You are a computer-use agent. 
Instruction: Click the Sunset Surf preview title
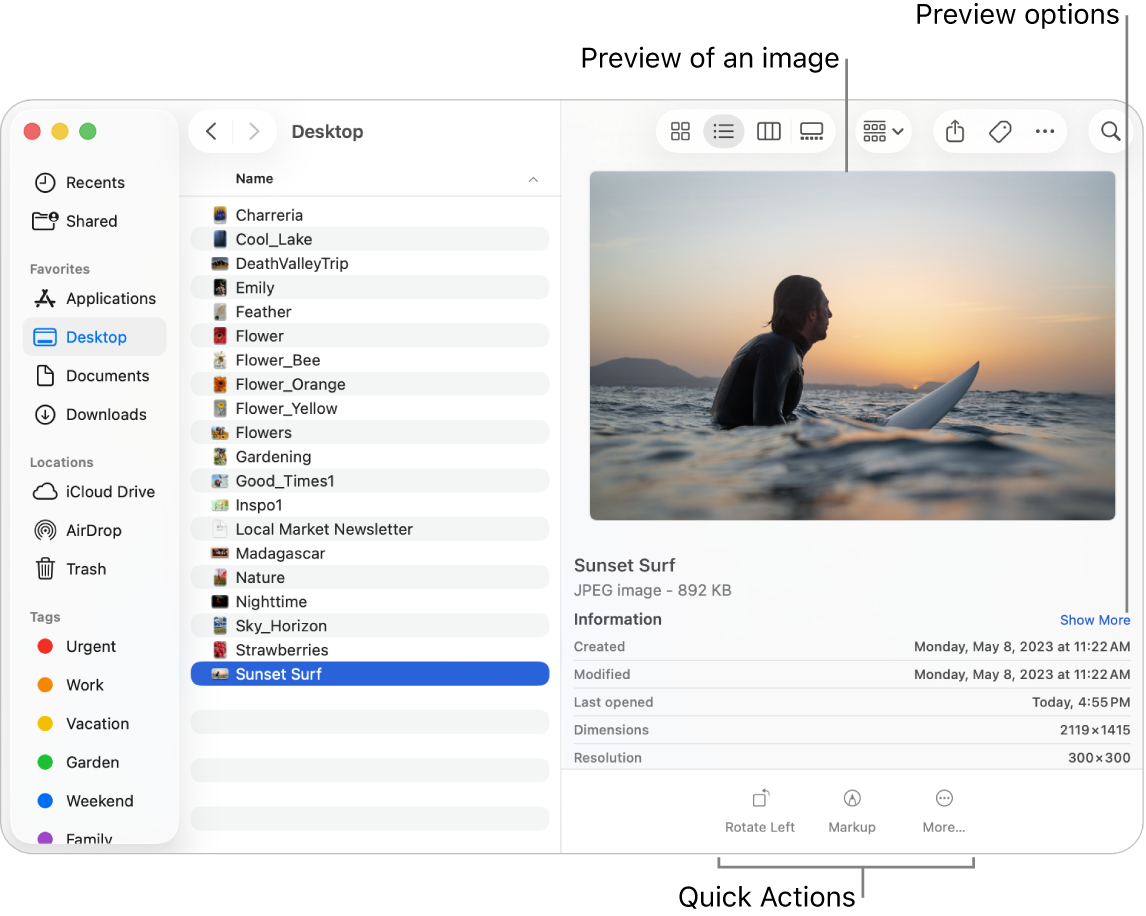pyautogui.click(x=624, y=565)
